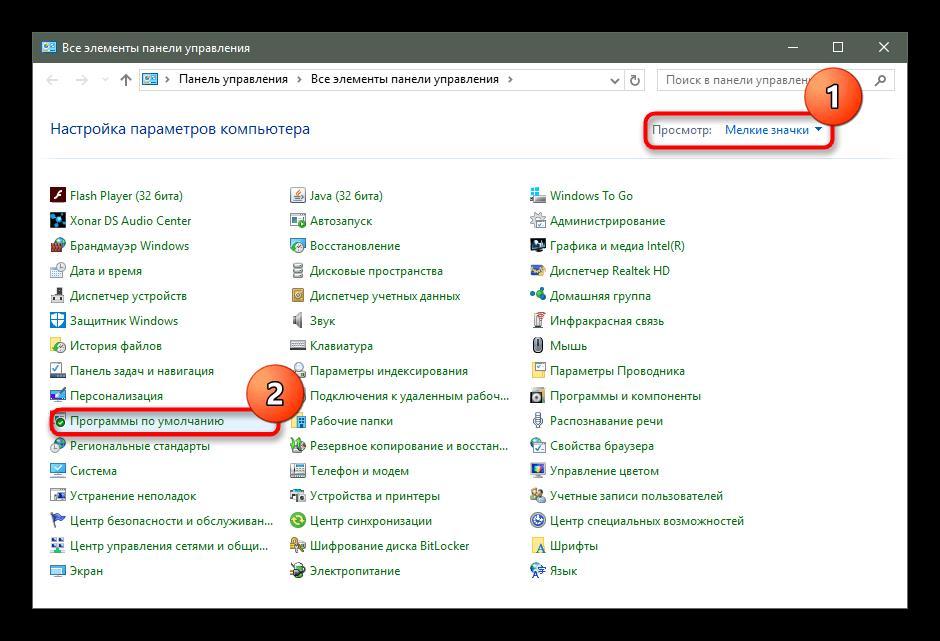Open Центр специальных возможностей link
Screen dimensions: 940x641
pyautogui.click(x=647, y=521)
